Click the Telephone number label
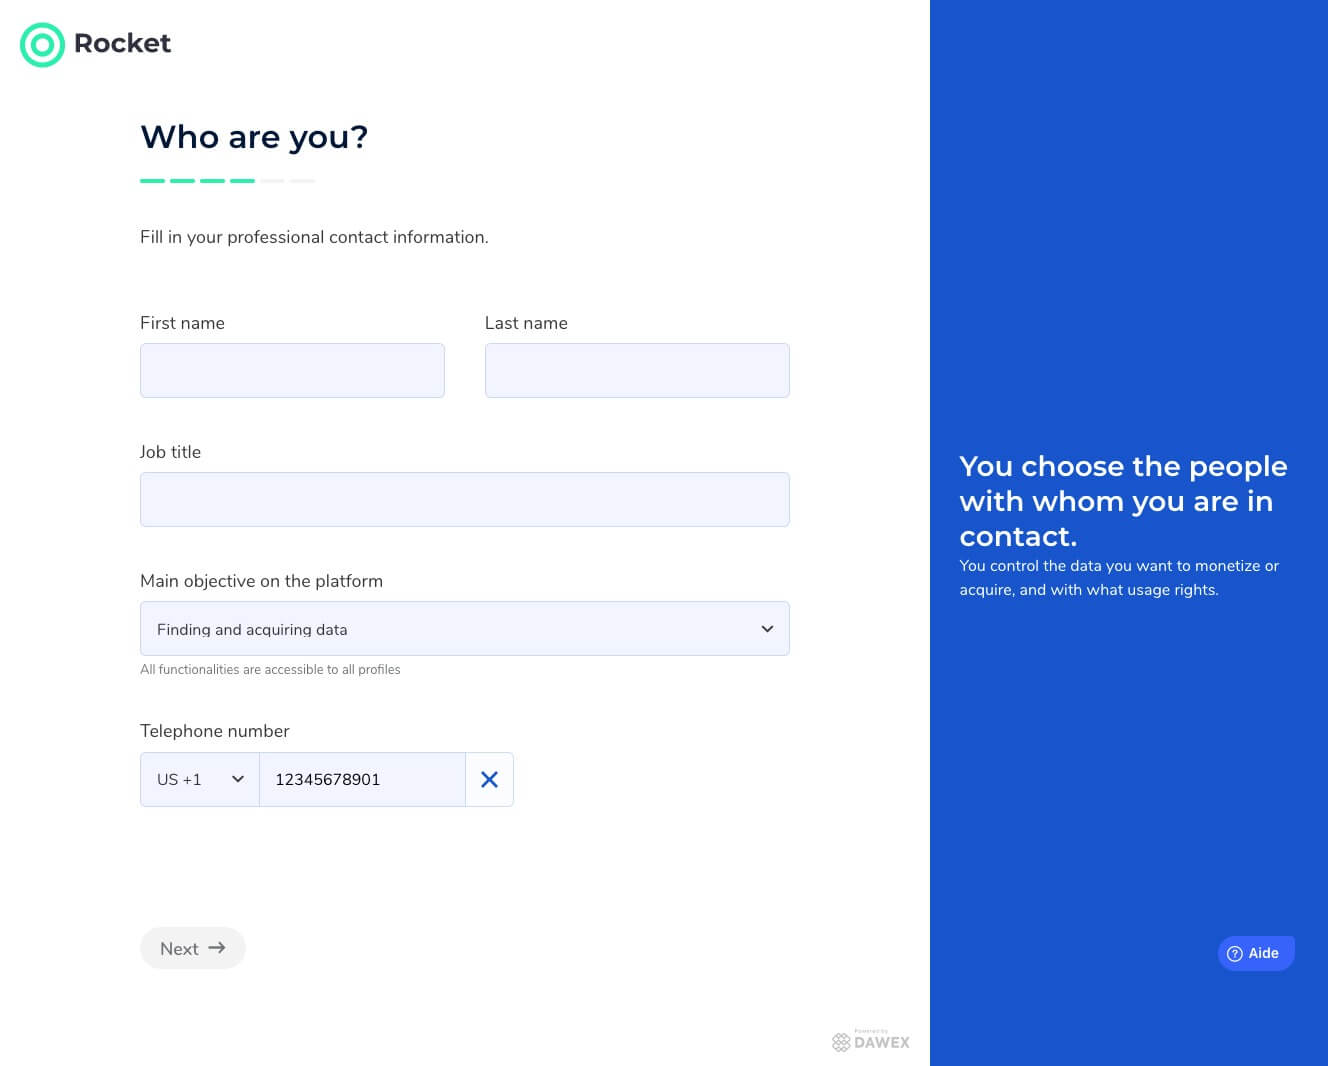1328x1066 pixels. (214, 731)
